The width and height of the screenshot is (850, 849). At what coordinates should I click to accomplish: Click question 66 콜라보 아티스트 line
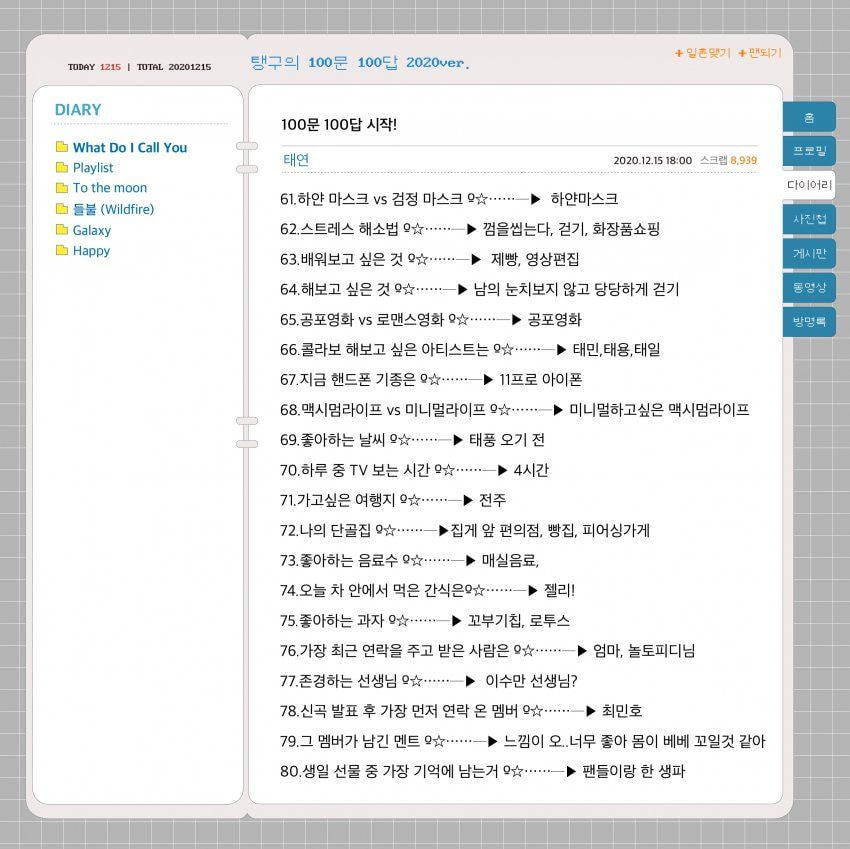[x=470, y=349]
